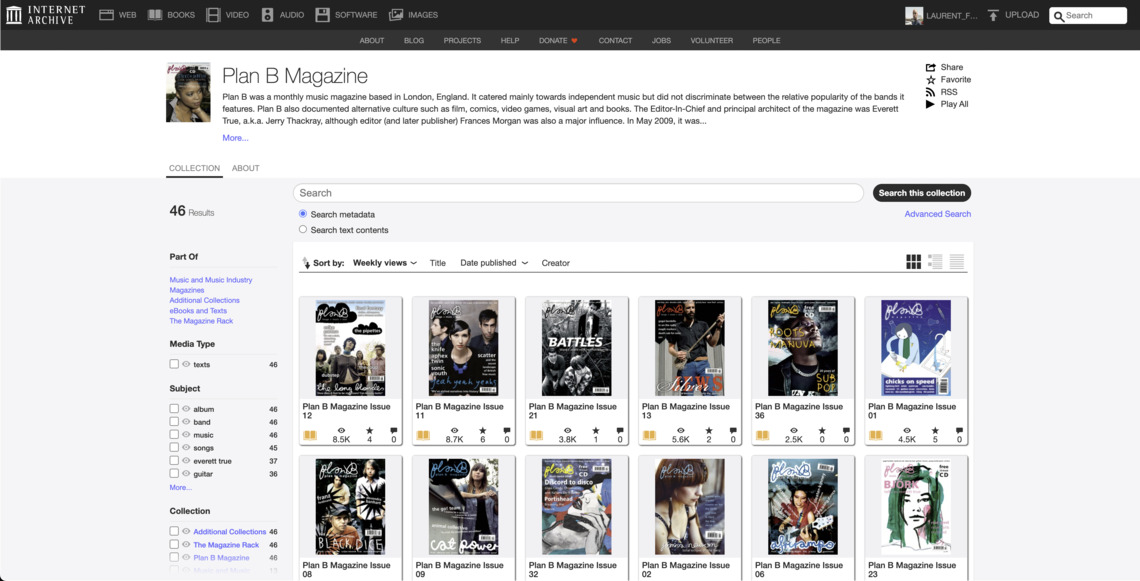Switch to extended list view icon
The image size is (1140, 581).
[935, 262]
